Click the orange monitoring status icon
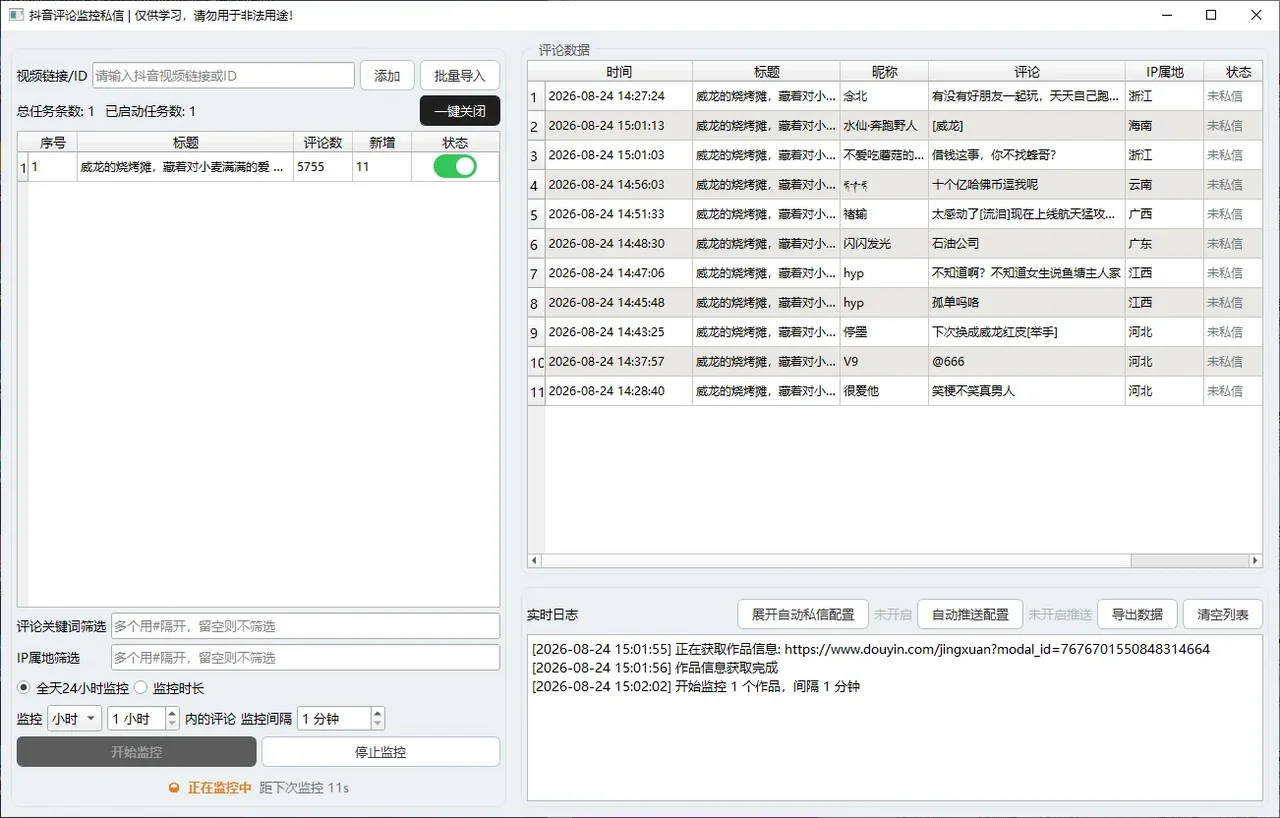1280x818 pixels. [x=174, y=788]
